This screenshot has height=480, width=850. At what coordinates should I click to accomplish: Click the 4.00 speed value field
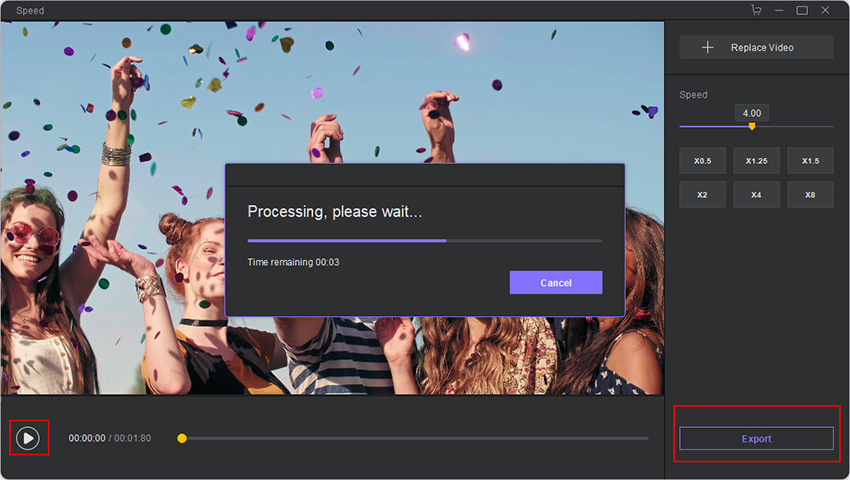[x=752, y=113]
